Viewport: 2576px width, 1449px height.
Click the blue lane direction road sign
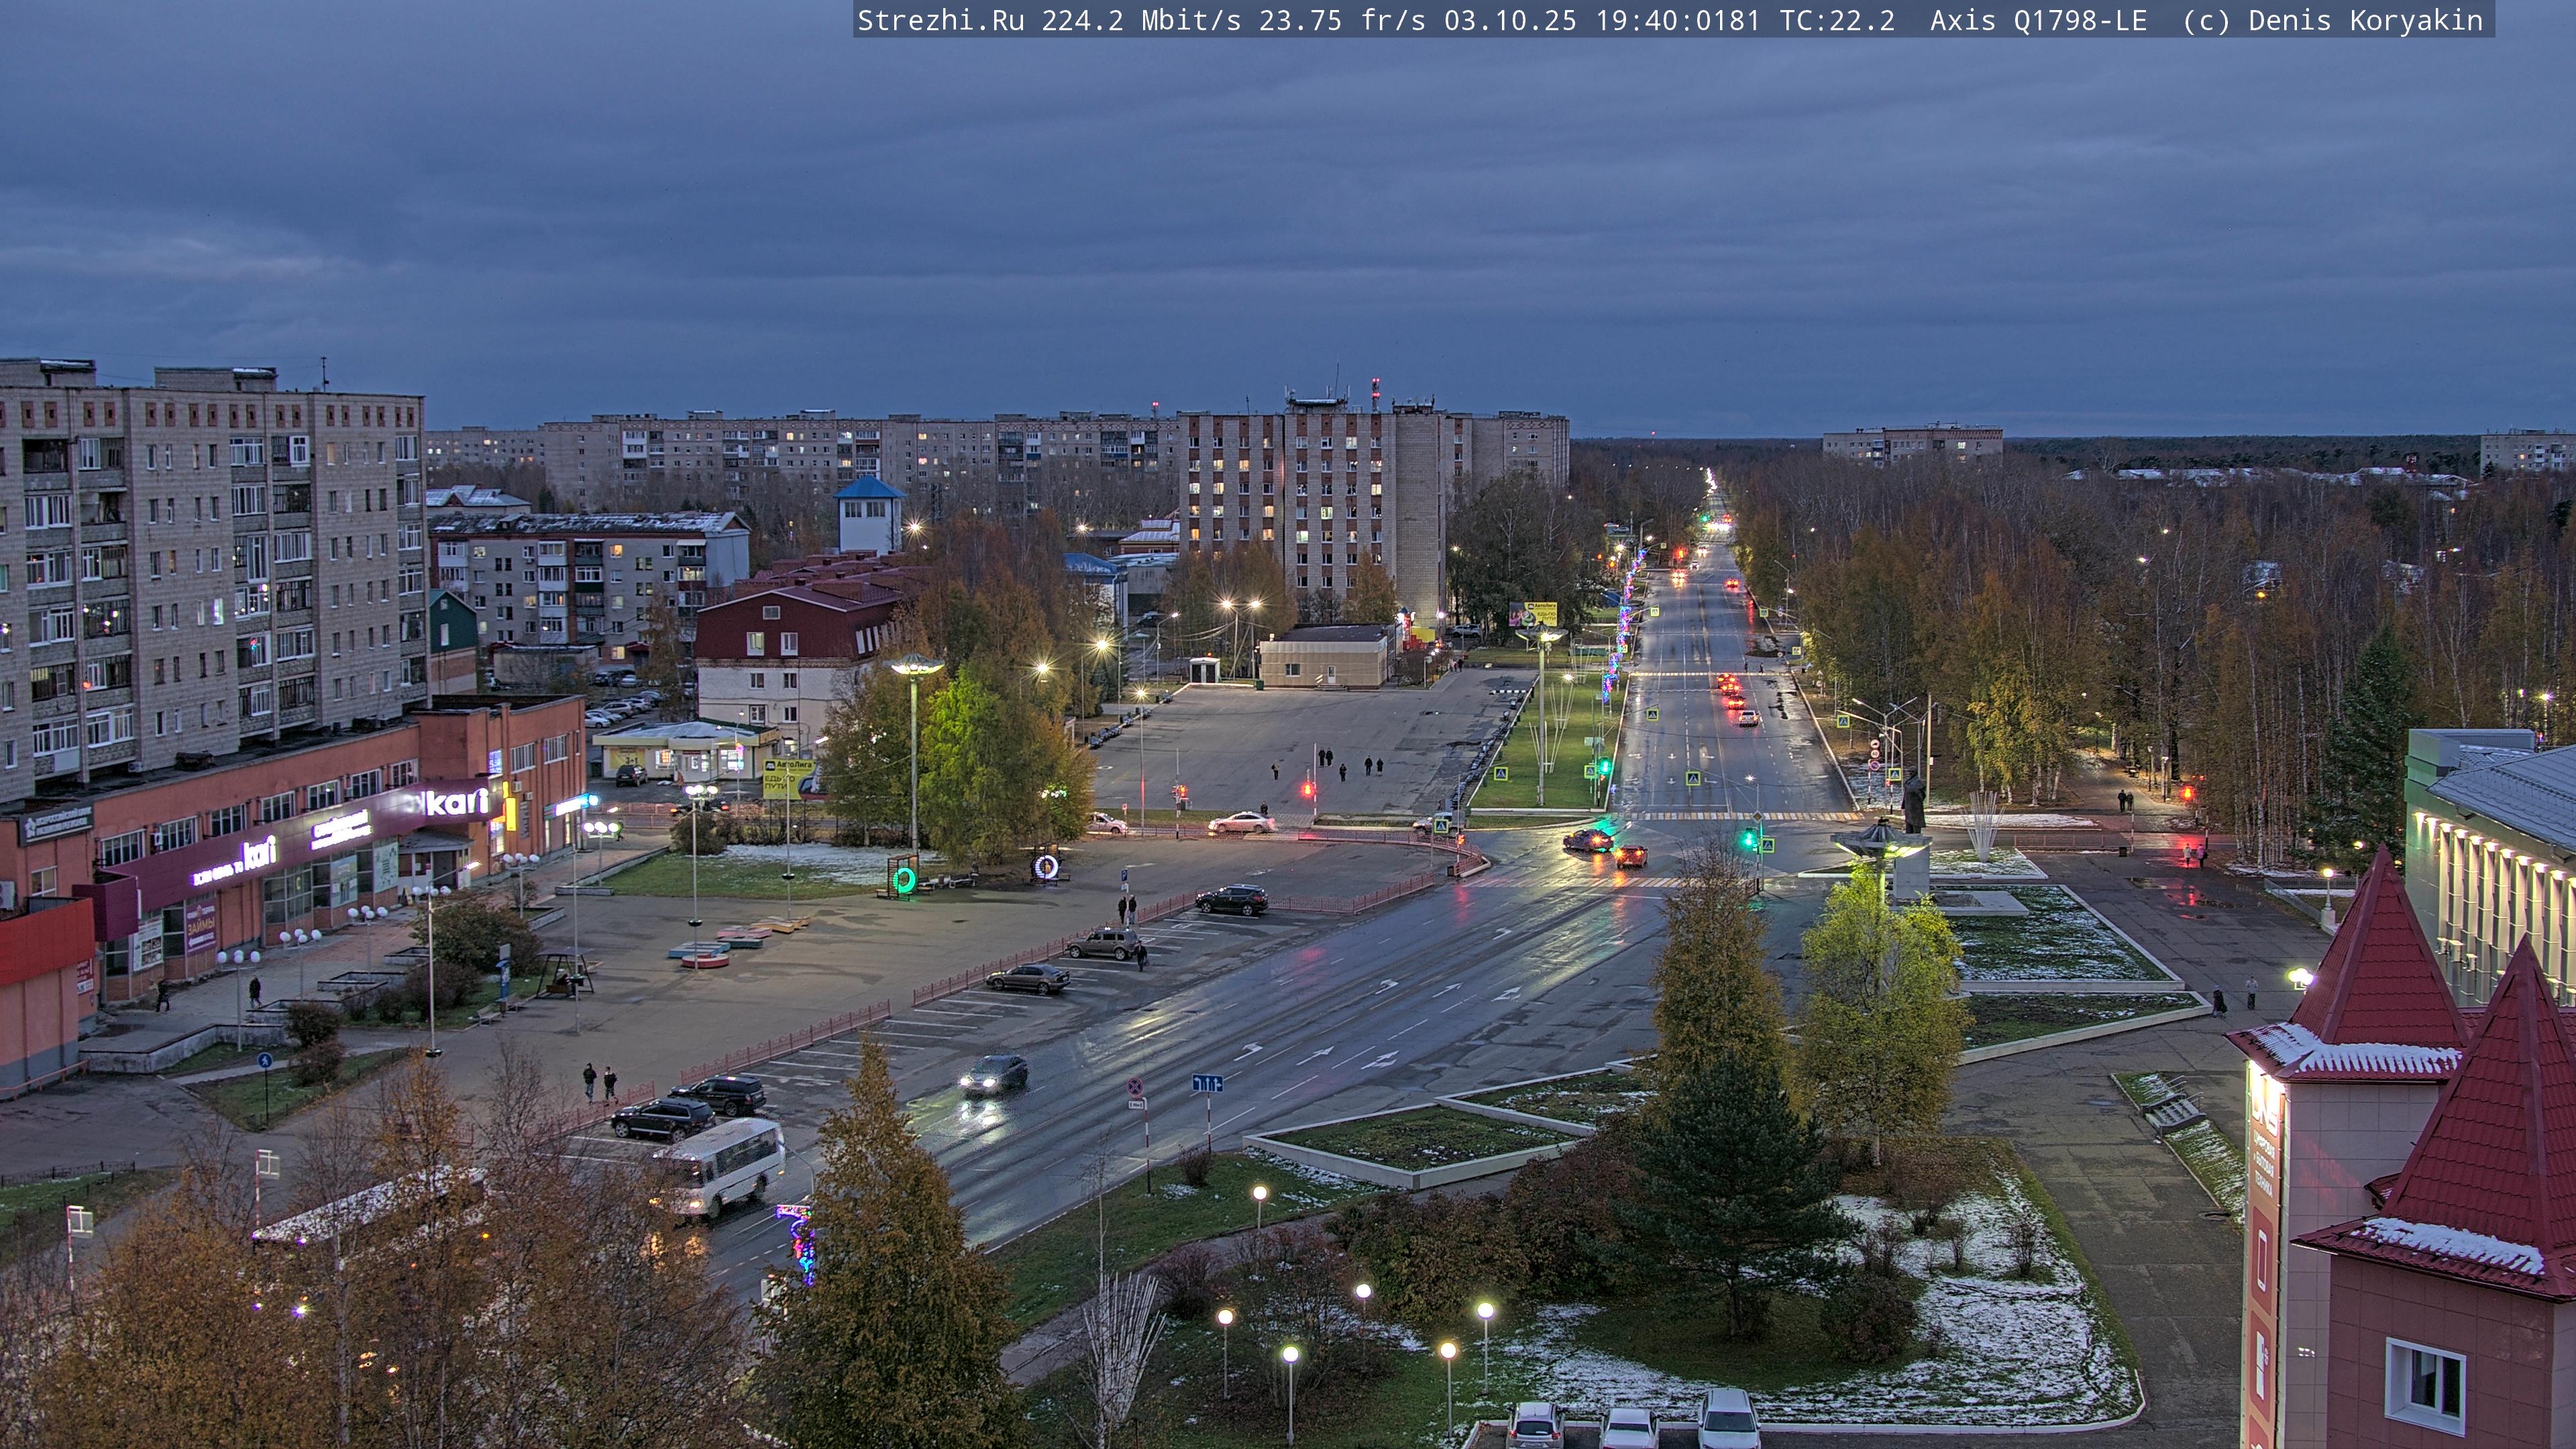[1207, 1083]
